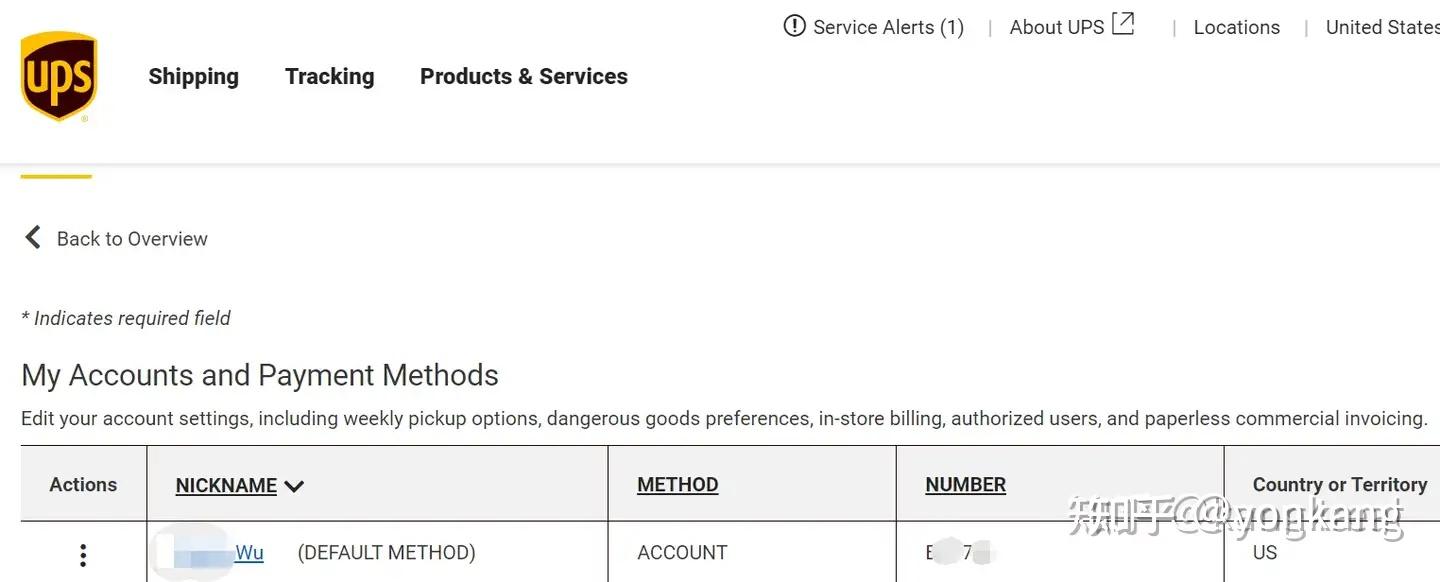The width and height of the screenshot is (1440, 582).
Task: Open the Tracking navigation tab
Action: pyautogui.click(x=329, y=76)
